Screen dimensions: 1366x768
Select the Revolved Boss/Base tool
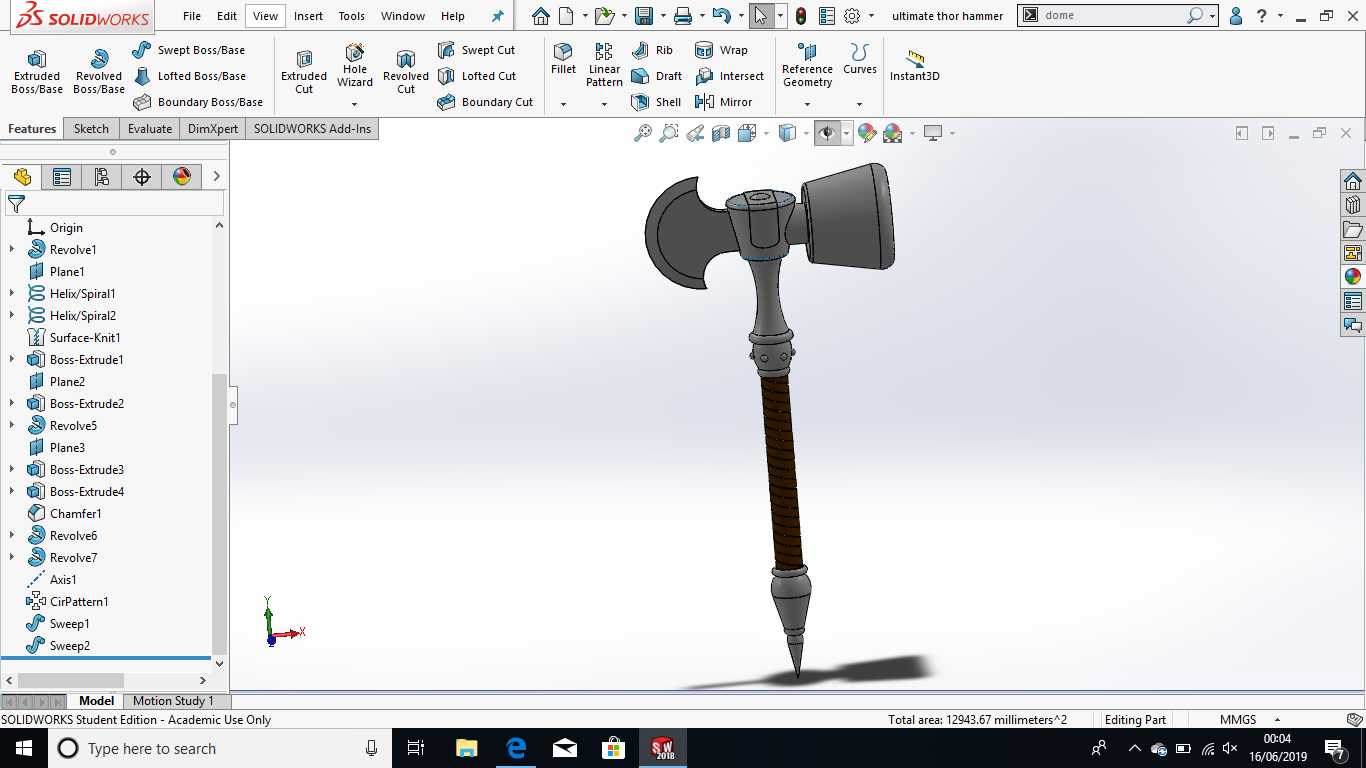(x=99, y=72)
